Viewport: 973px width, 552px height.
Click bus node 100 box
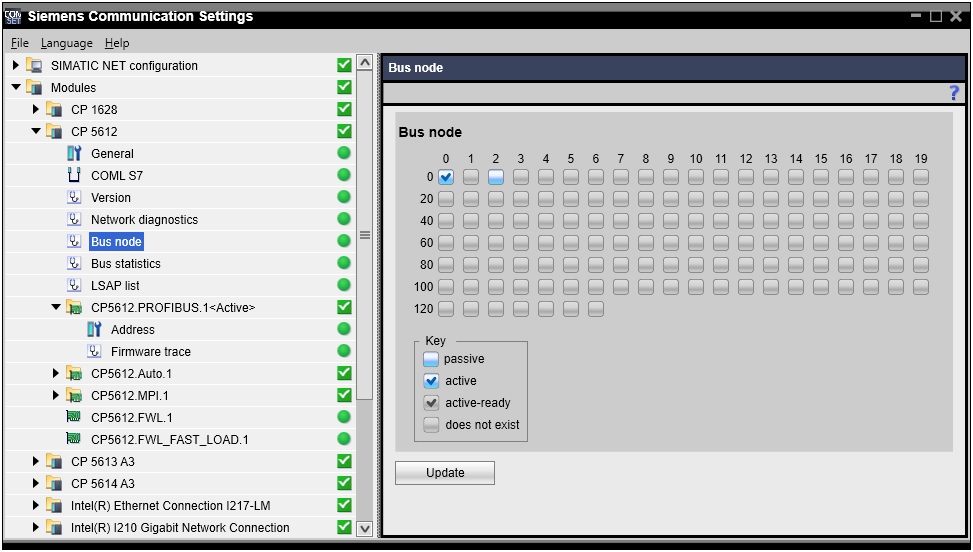(x=446, y=287)
